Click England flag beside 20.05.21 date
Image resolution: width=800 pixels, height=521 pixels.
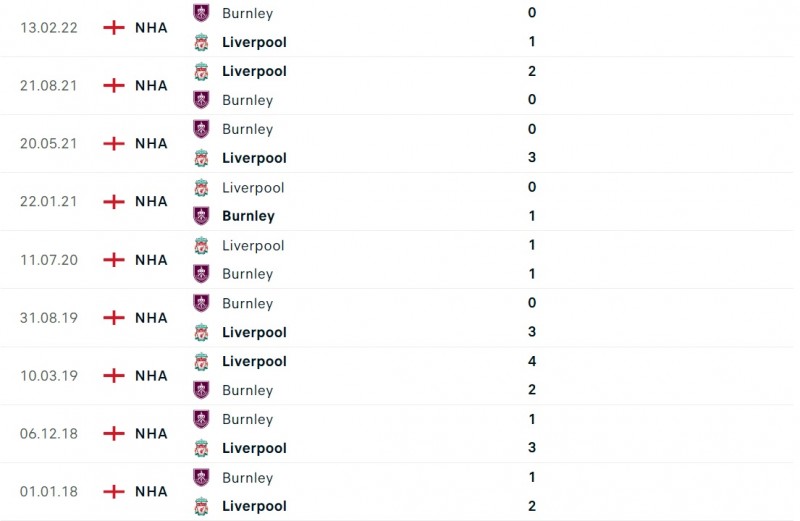pos(114,143)
